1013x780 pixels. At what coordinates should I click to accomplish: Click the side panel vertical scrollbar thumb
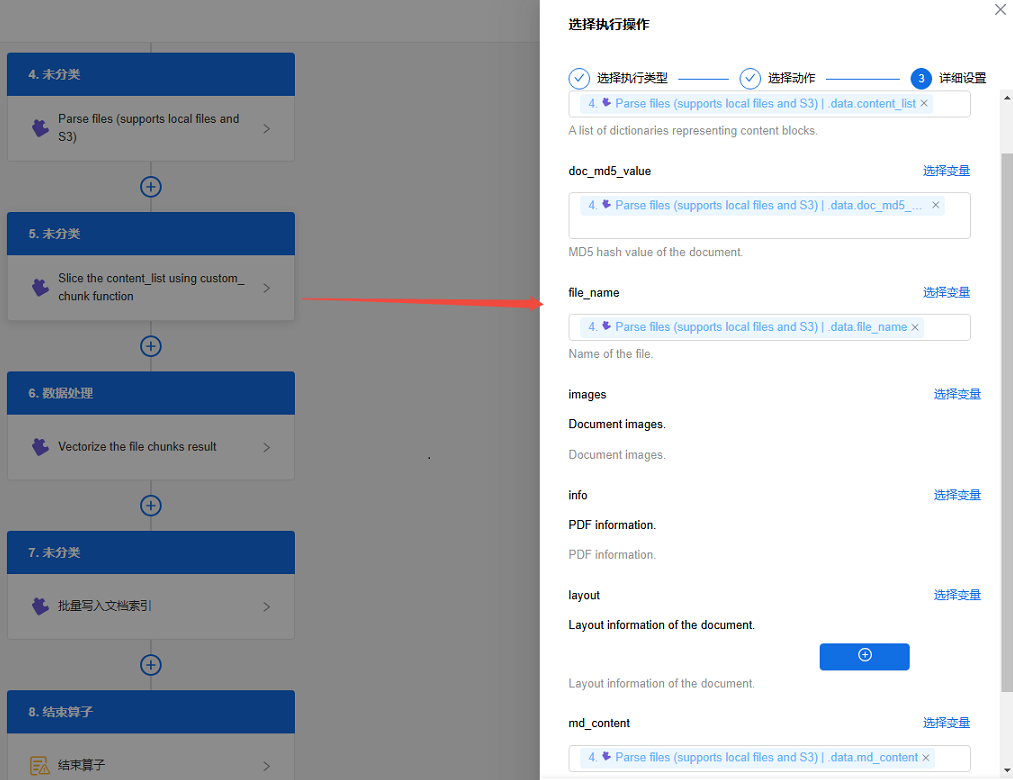1007,422
